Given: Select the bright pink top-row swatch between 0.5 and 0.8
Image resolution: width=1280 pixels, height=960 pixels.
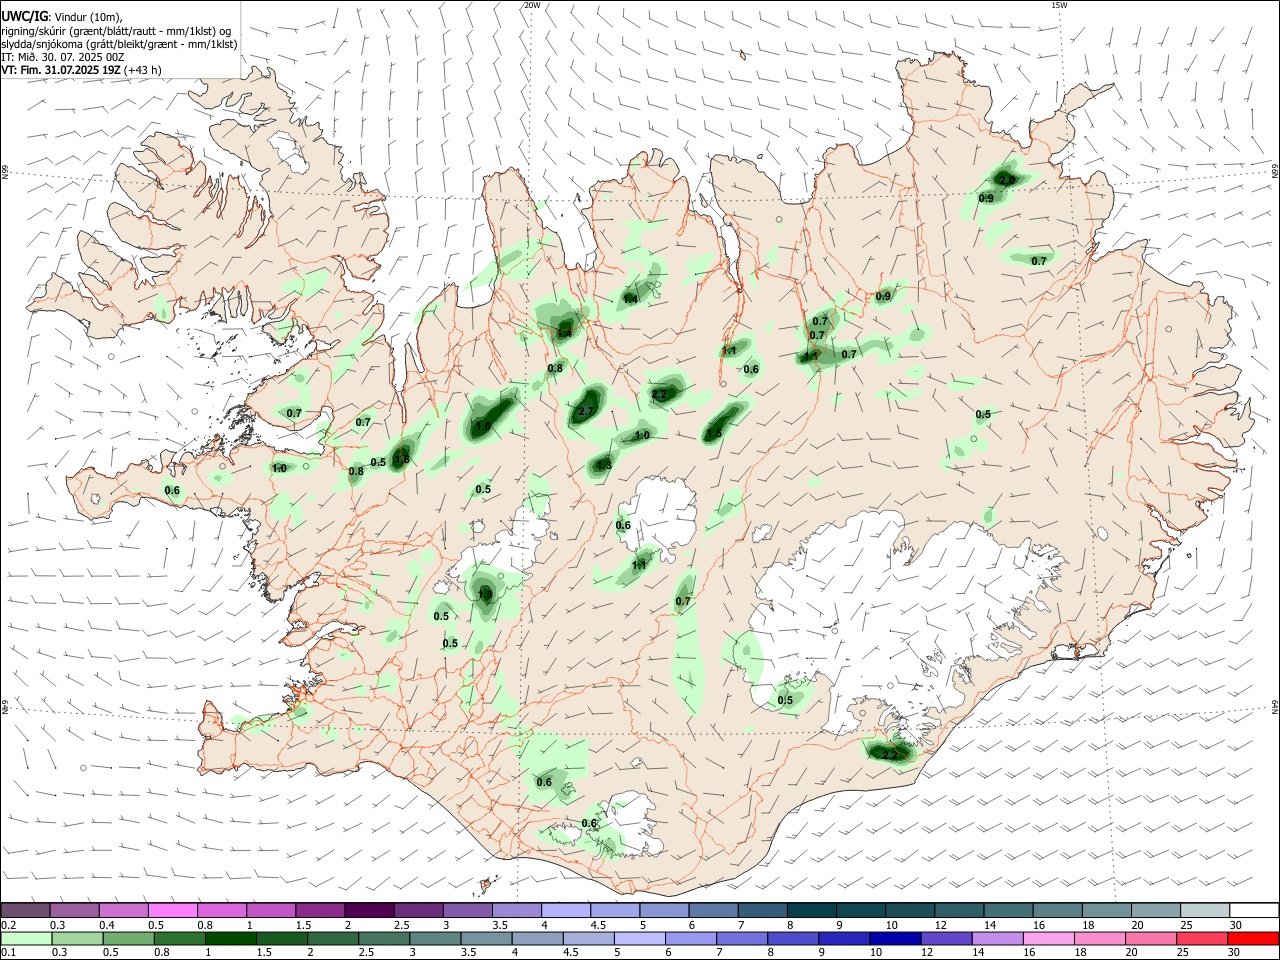Looking at the screenshot, I should point(172,910).
